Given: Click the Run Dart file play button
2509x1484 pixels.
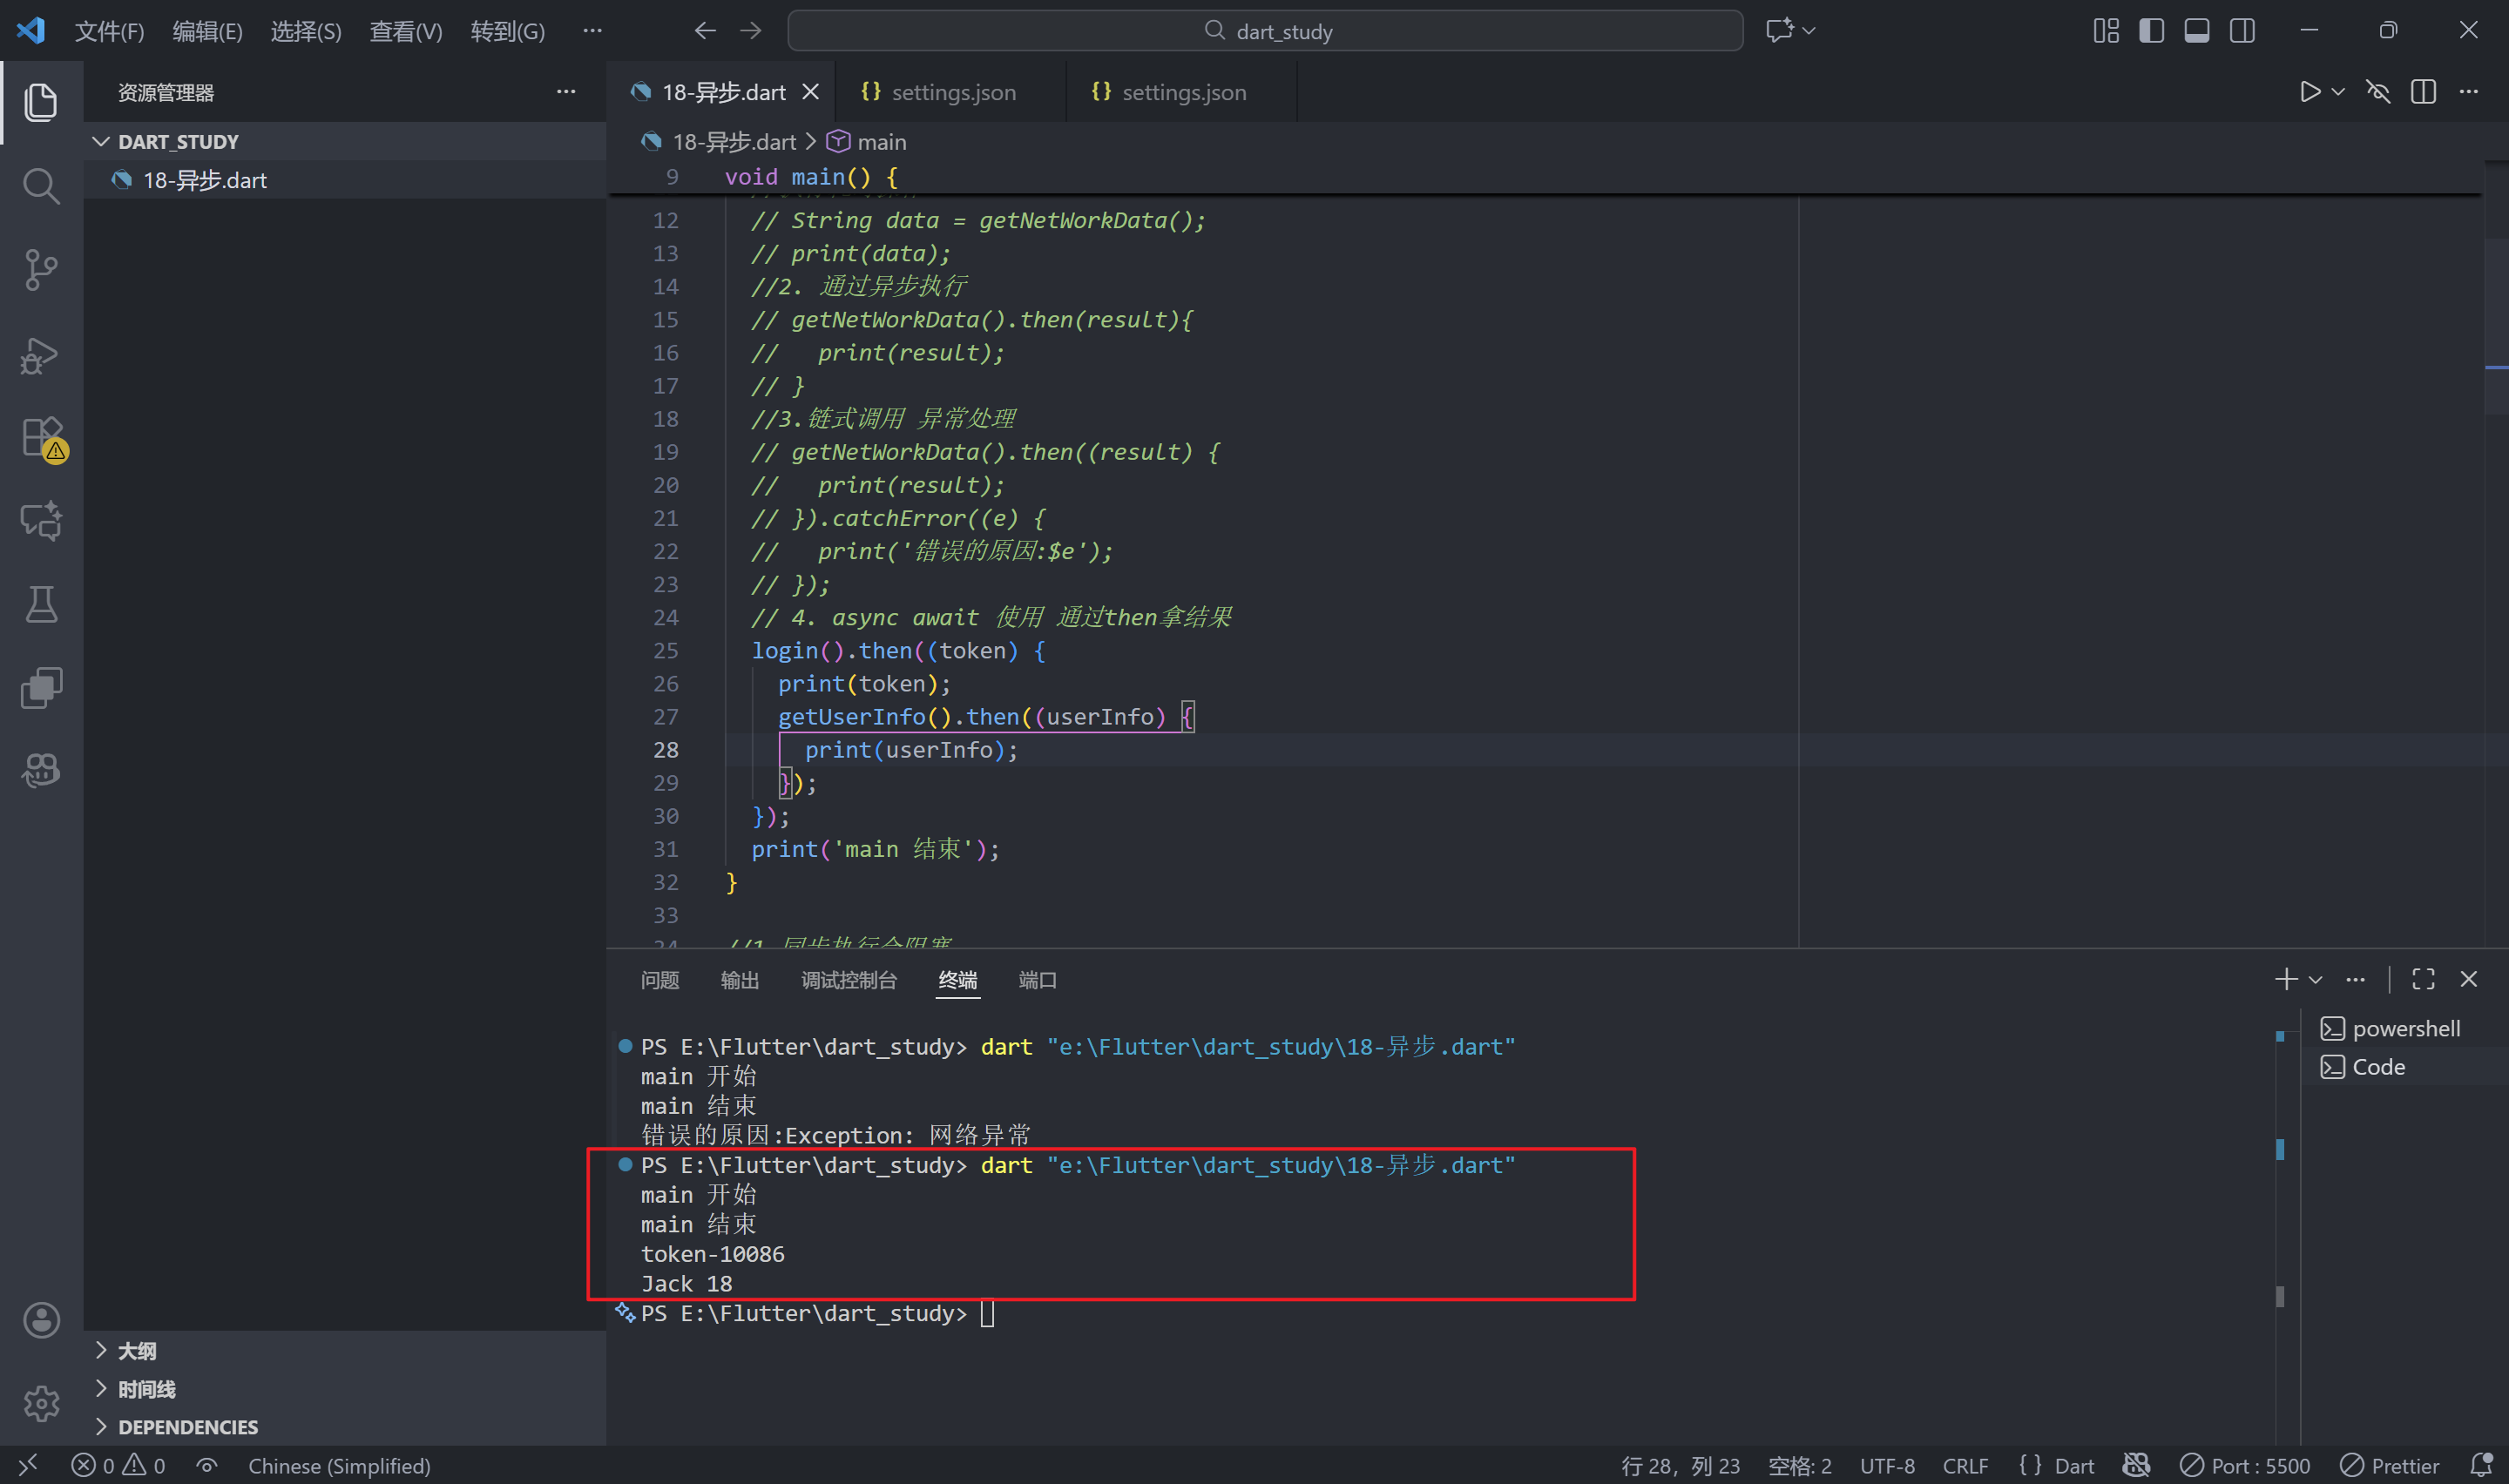Looking at the screenshot, I should (x=2309, y=92).
